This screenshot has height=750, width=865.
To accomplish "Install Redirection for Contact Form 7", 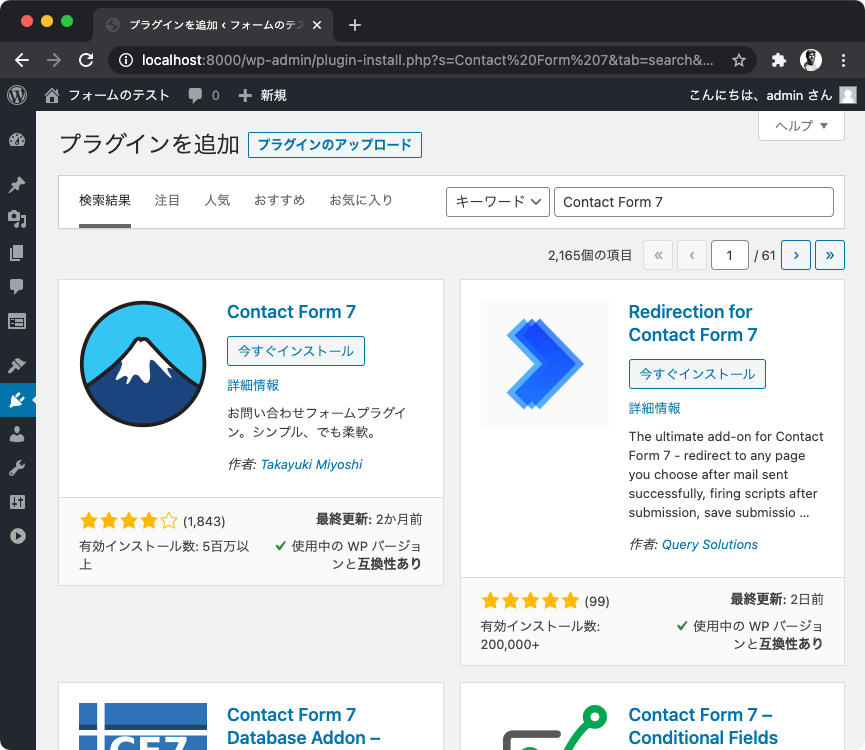I will tap(697, 374).
